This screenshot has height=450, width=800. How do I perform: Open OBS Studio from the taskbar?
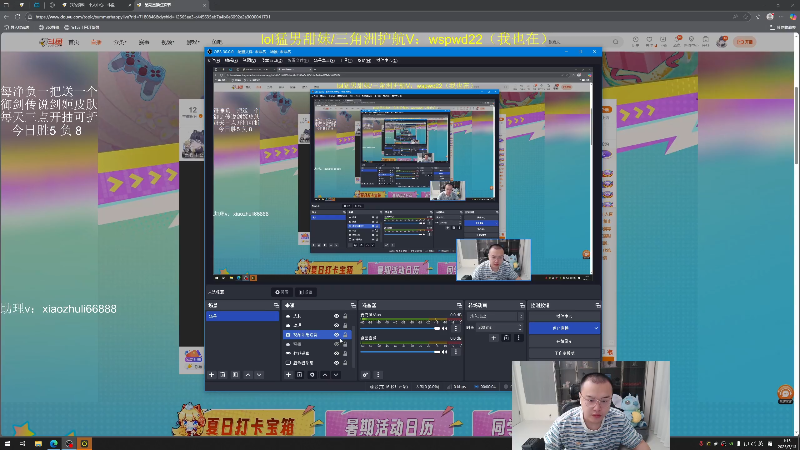point(69,444)
